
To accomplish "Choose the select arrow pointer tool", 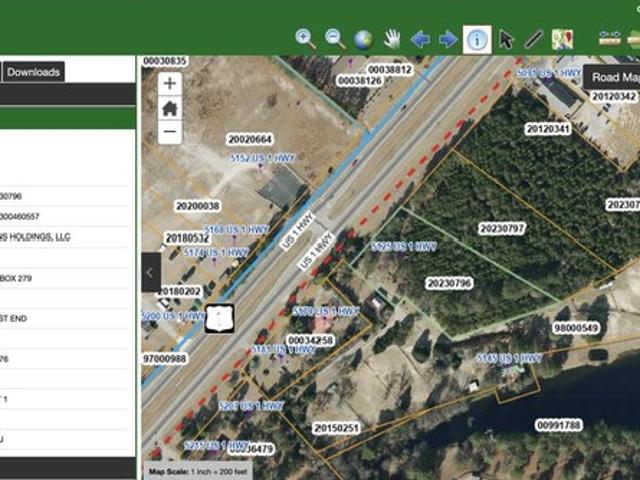I will [506, 39].
